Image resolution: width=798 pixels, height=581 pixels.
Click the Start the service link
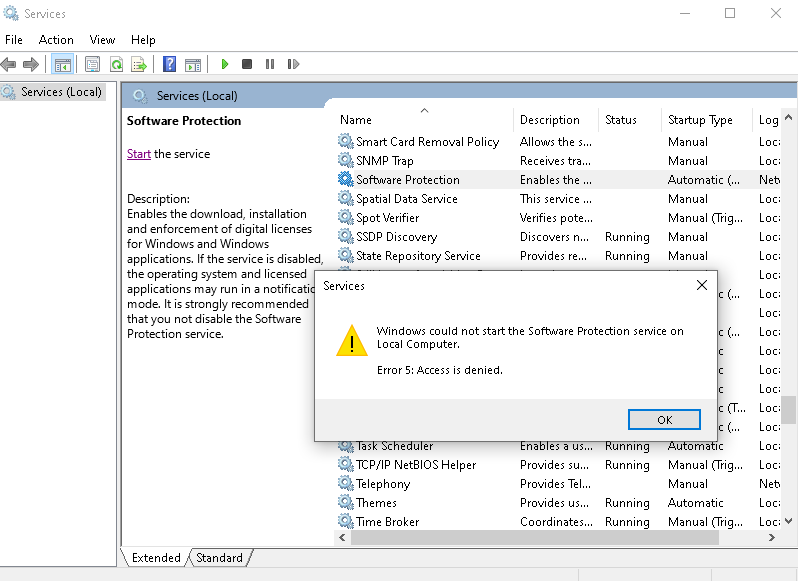(x=138, y=154)
